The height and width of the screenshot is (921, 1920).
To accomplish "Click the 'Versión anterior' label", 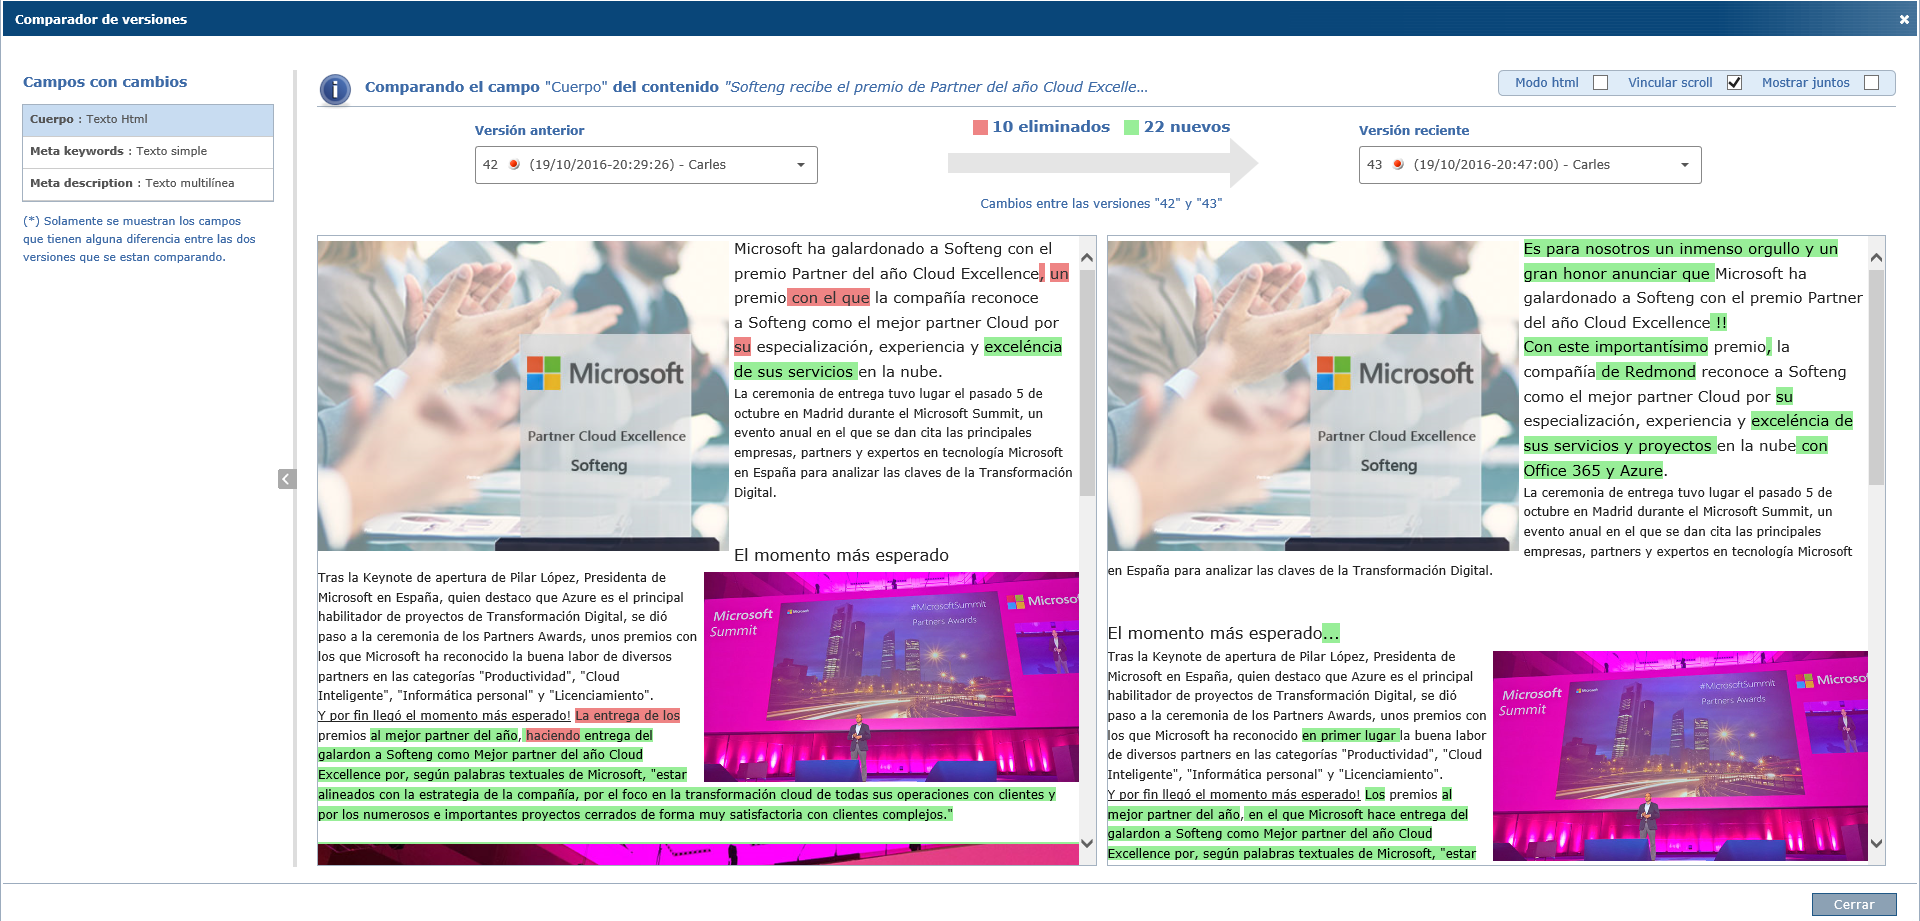I will pyautogui.click(x=529, y=131).
